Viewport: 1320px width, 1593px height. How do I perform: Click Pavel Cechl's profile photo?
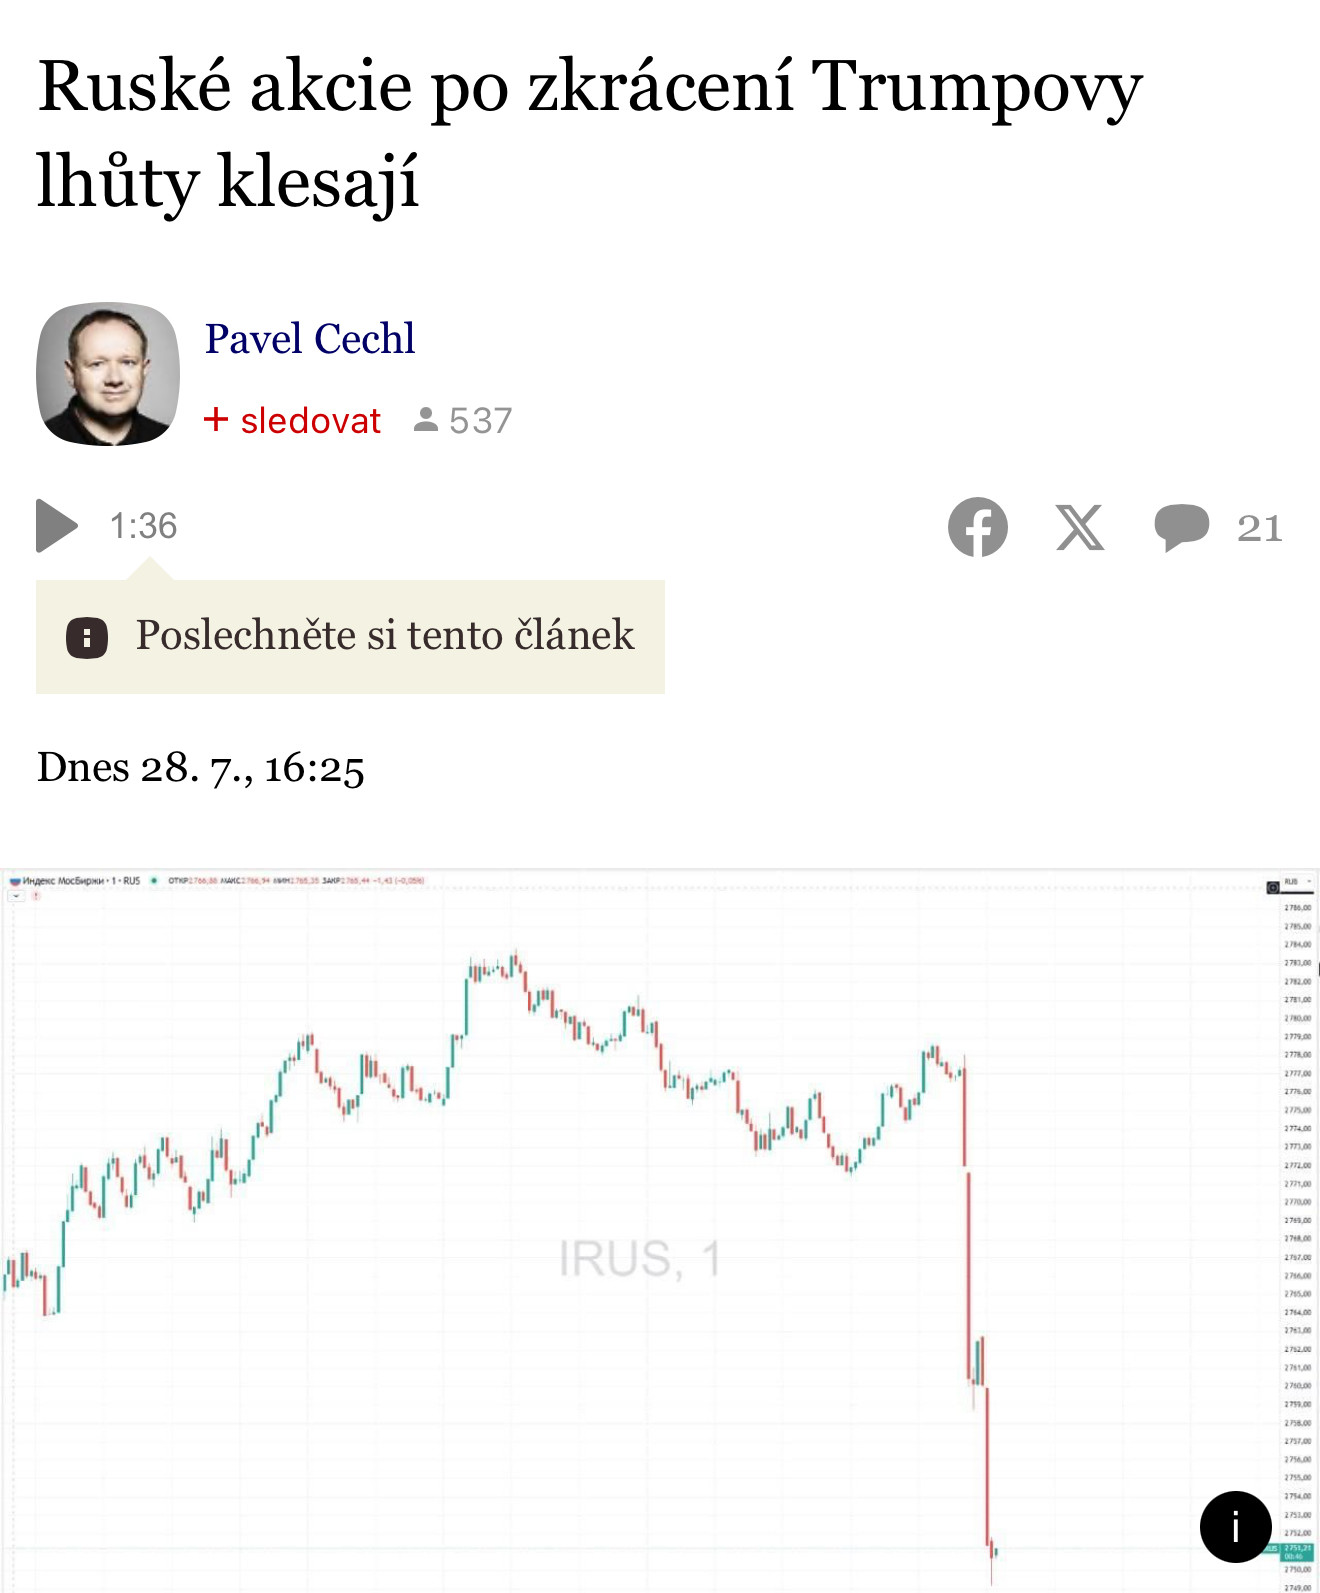point(108,374)
